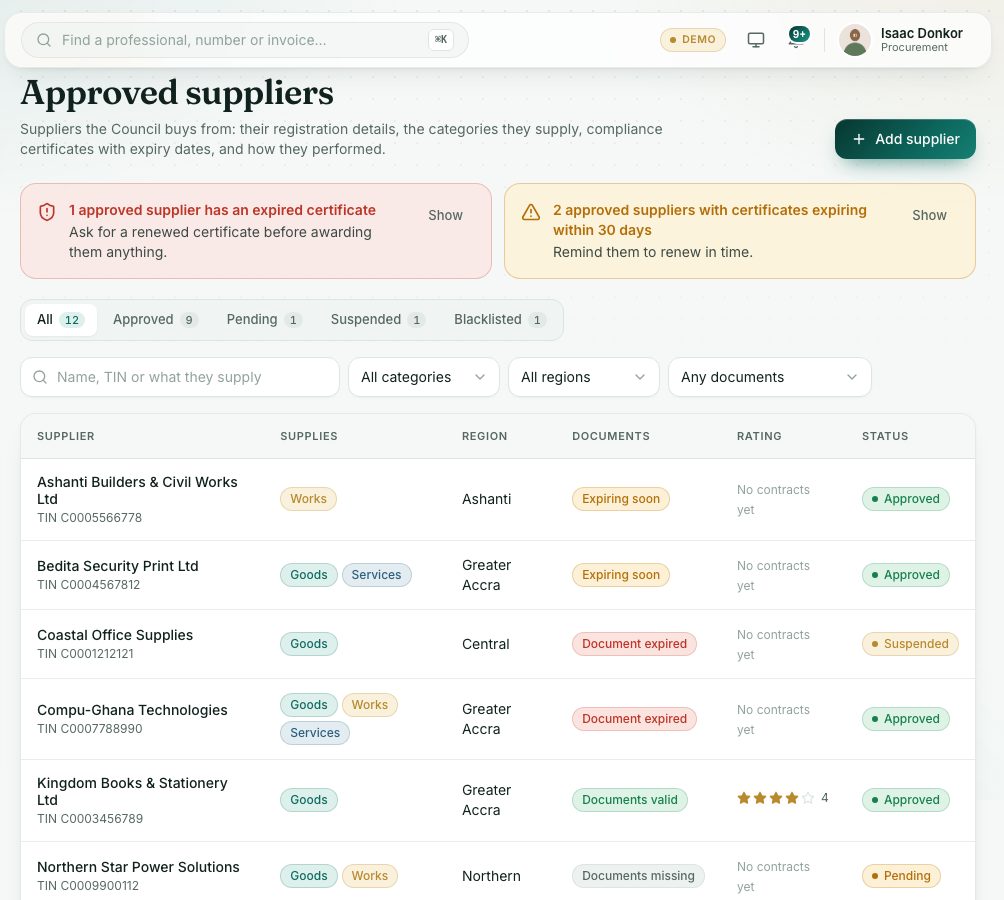Click Services tag in Compu-Ghana row

coord(315,733)
